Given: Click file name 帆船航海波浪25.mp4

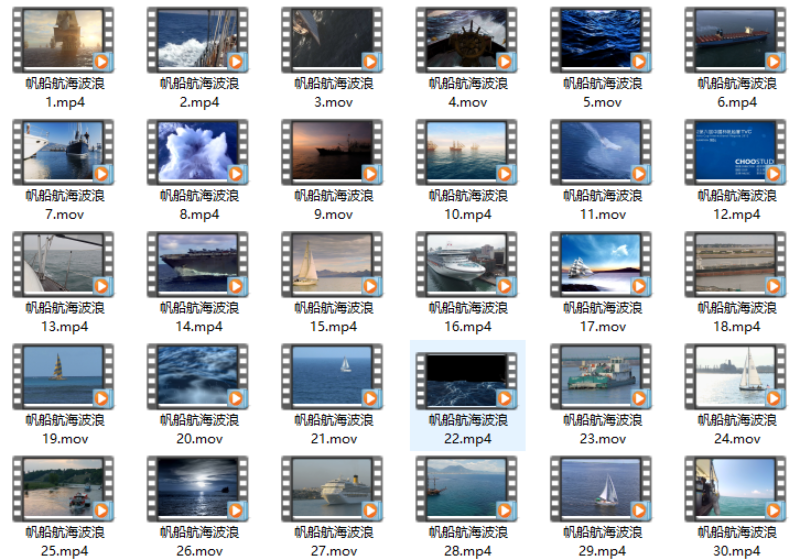Looking at the screenshot, I should pyautogui.click(x=65, y=542).
